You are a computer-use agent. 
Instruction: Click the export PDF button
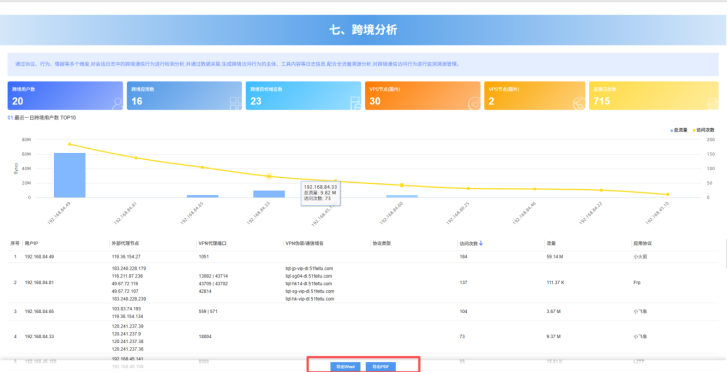click(x=381, y=367)
